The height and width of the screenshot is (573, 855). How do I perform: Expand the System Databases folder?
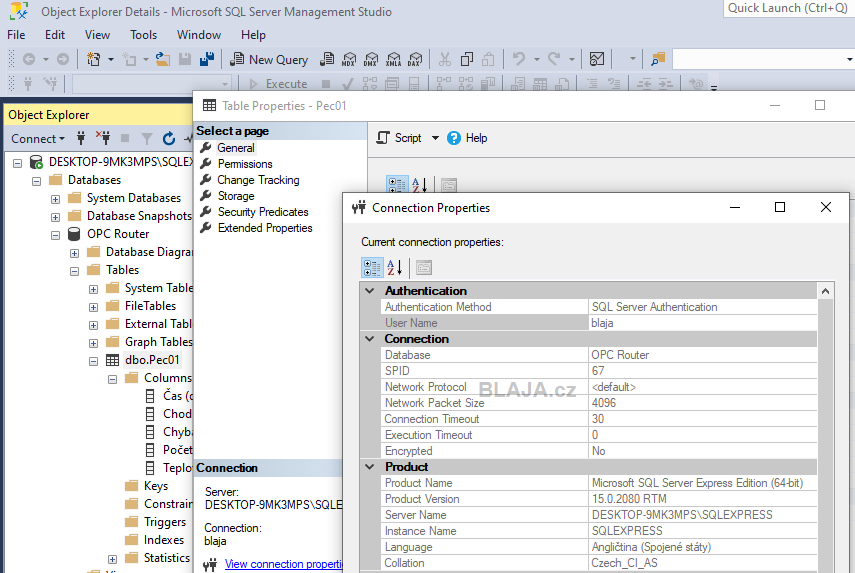(x=56, y=198)
